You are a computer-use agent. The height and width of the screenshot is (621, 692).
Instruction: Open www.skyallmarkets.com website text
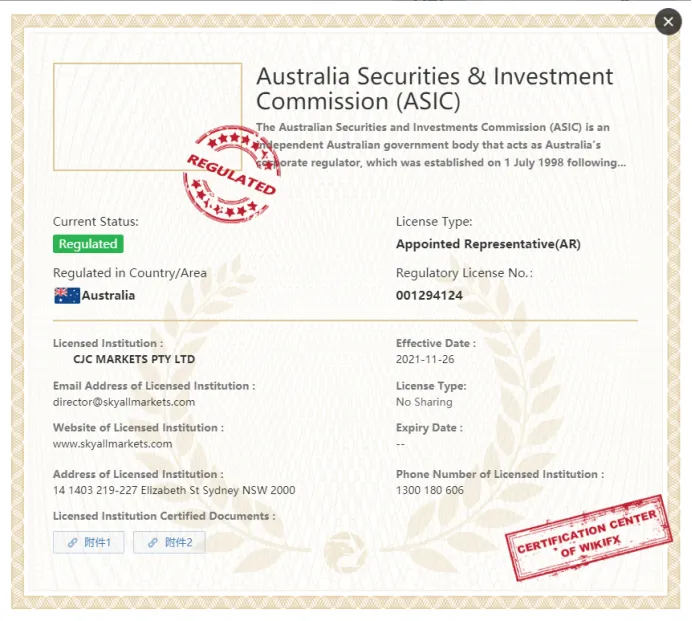click(x=113, y=444)
